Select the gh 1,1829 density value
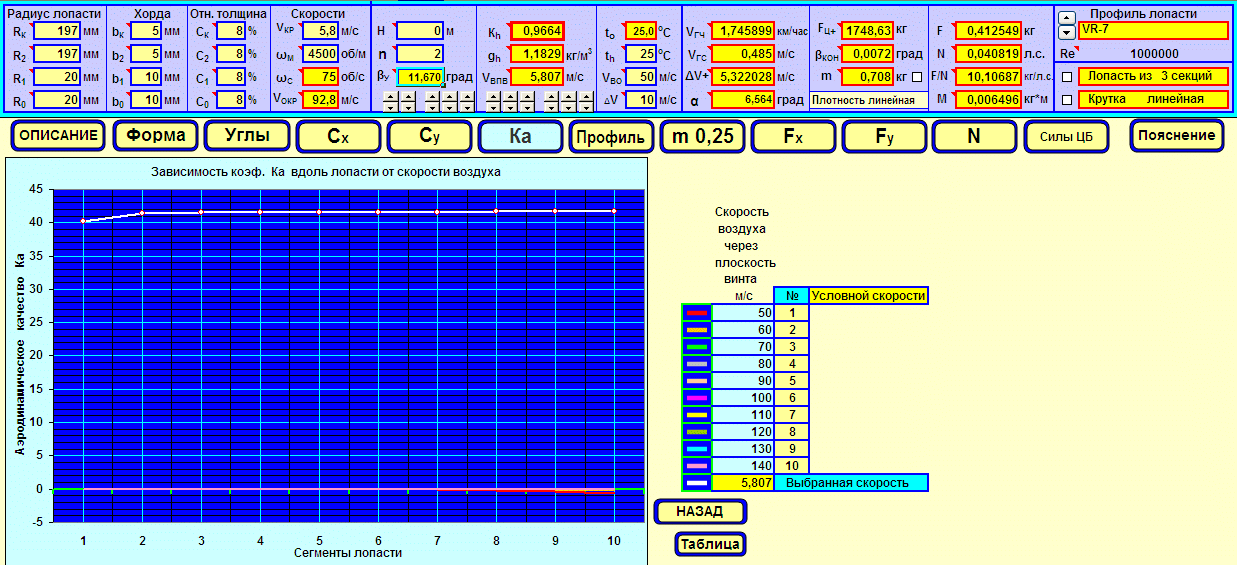1237x565 pixels. [x=537, y=54]
